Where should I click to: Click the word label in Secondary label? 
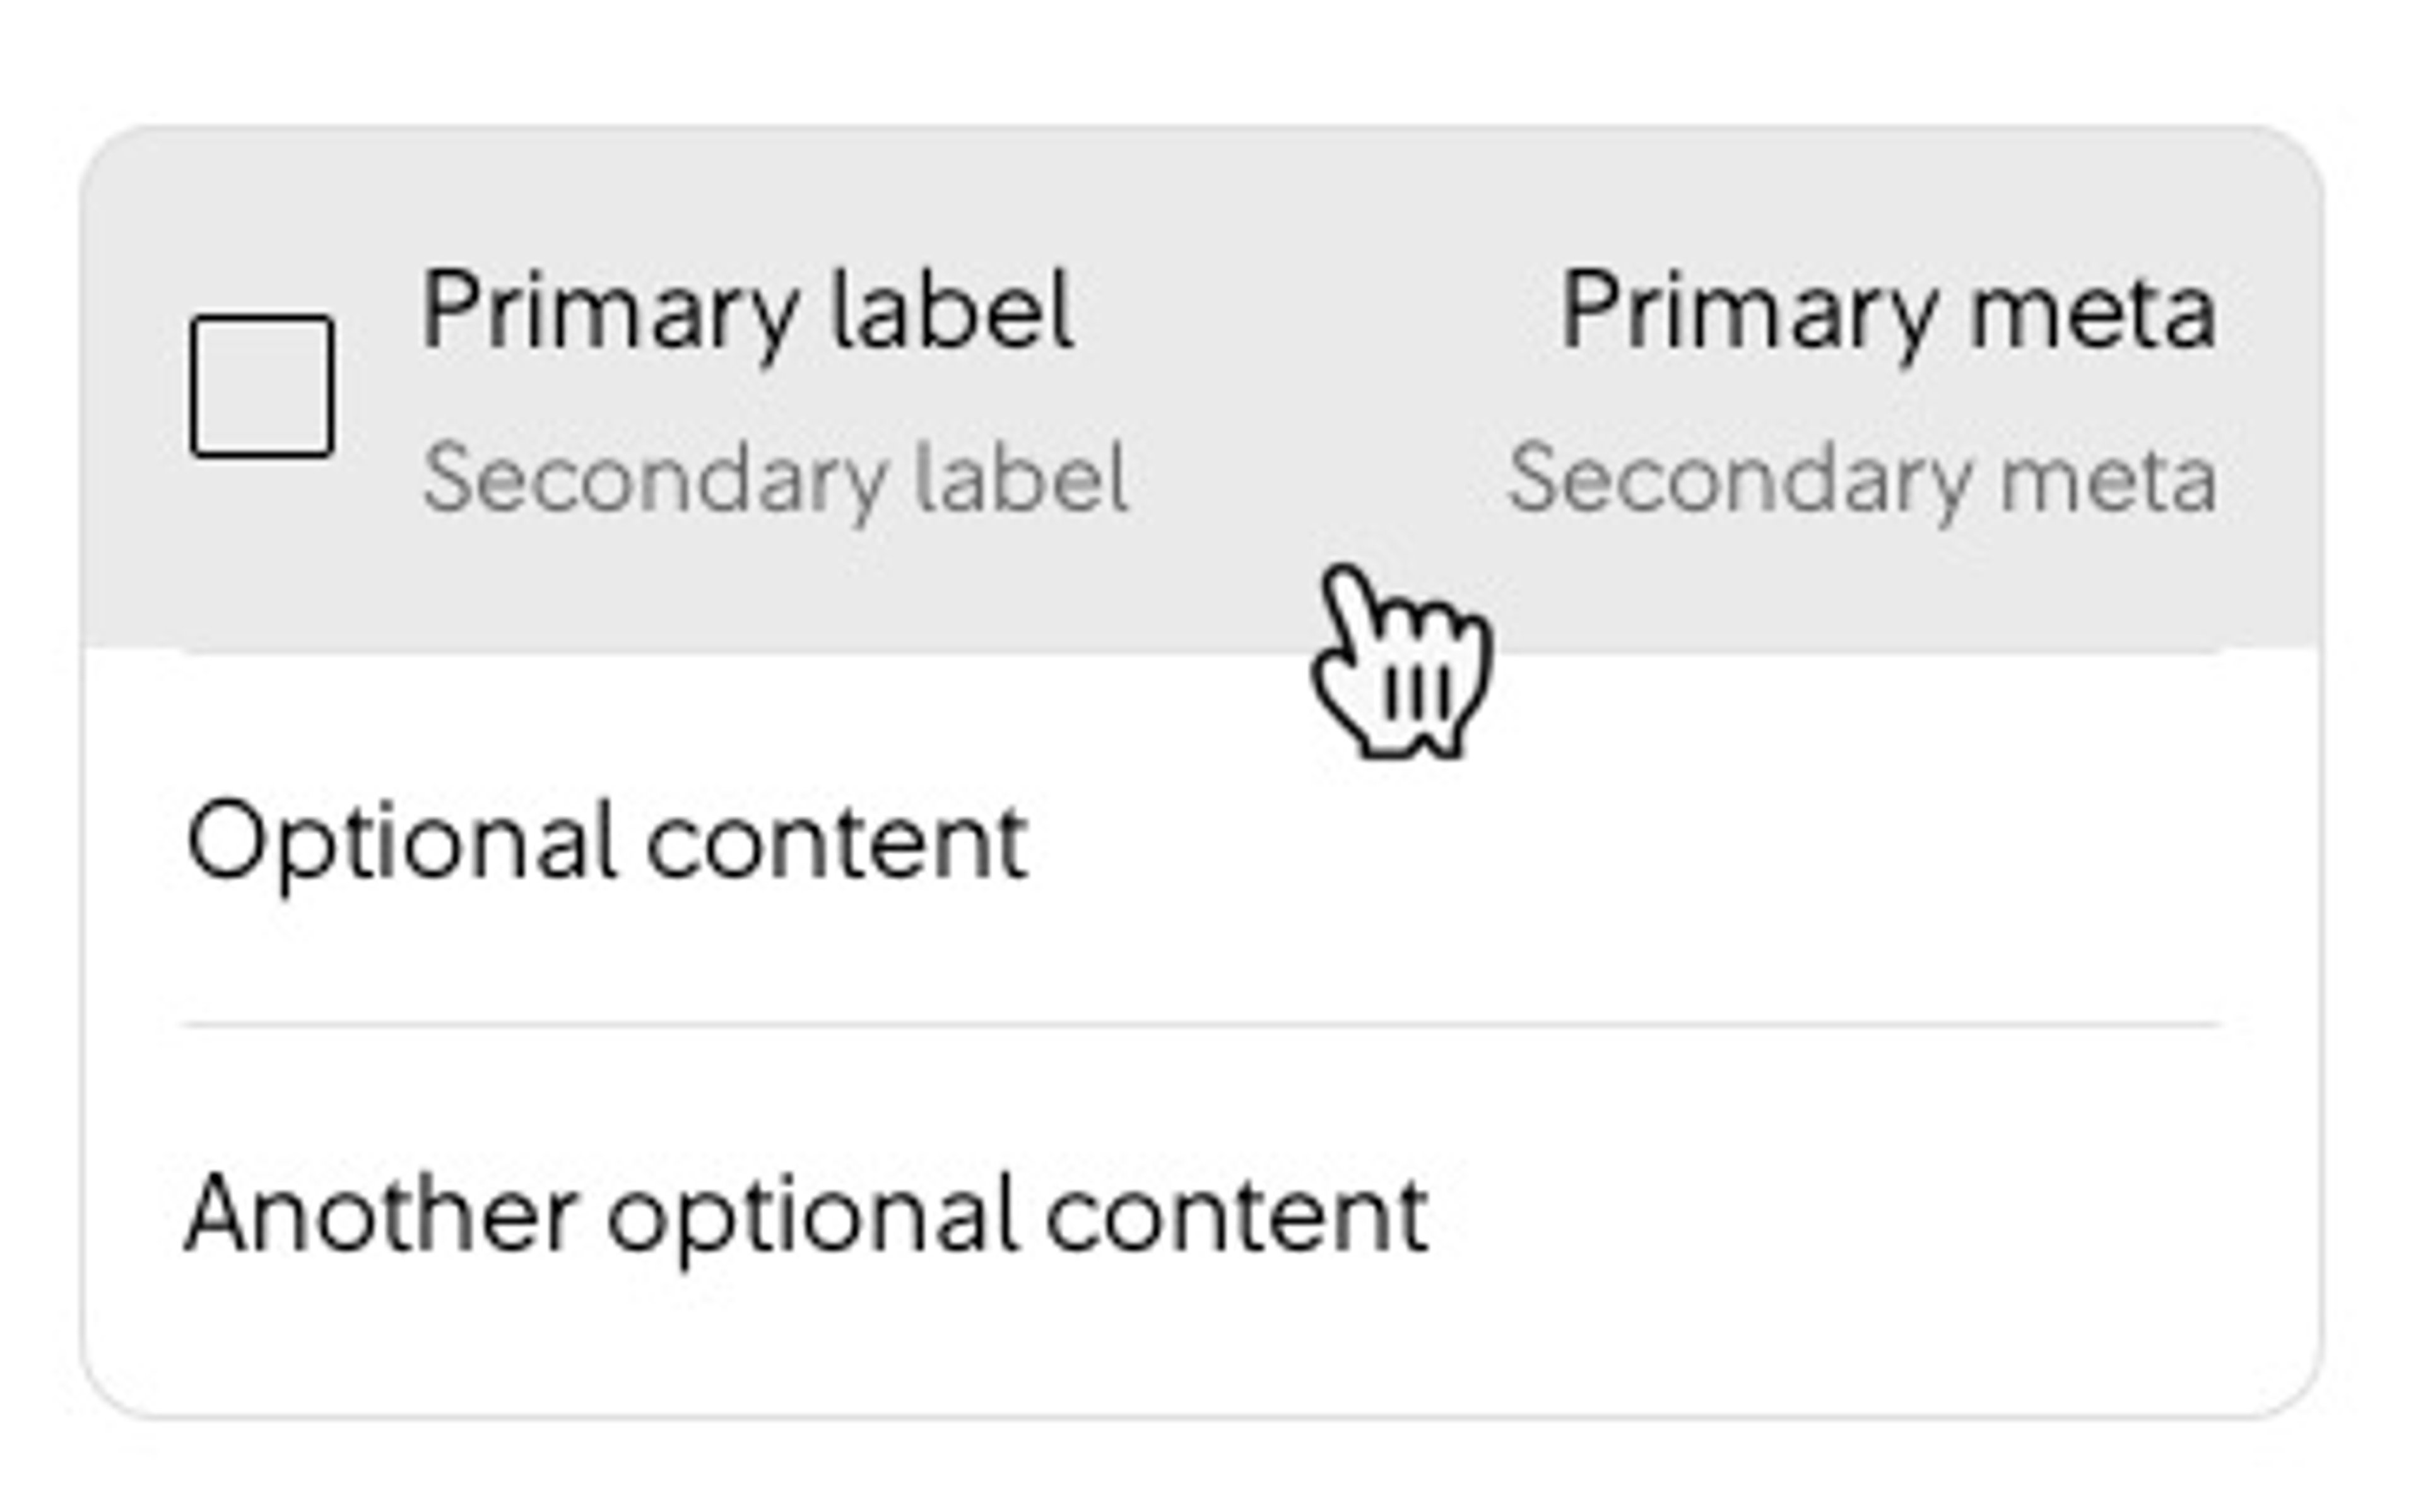(1021, 480)
